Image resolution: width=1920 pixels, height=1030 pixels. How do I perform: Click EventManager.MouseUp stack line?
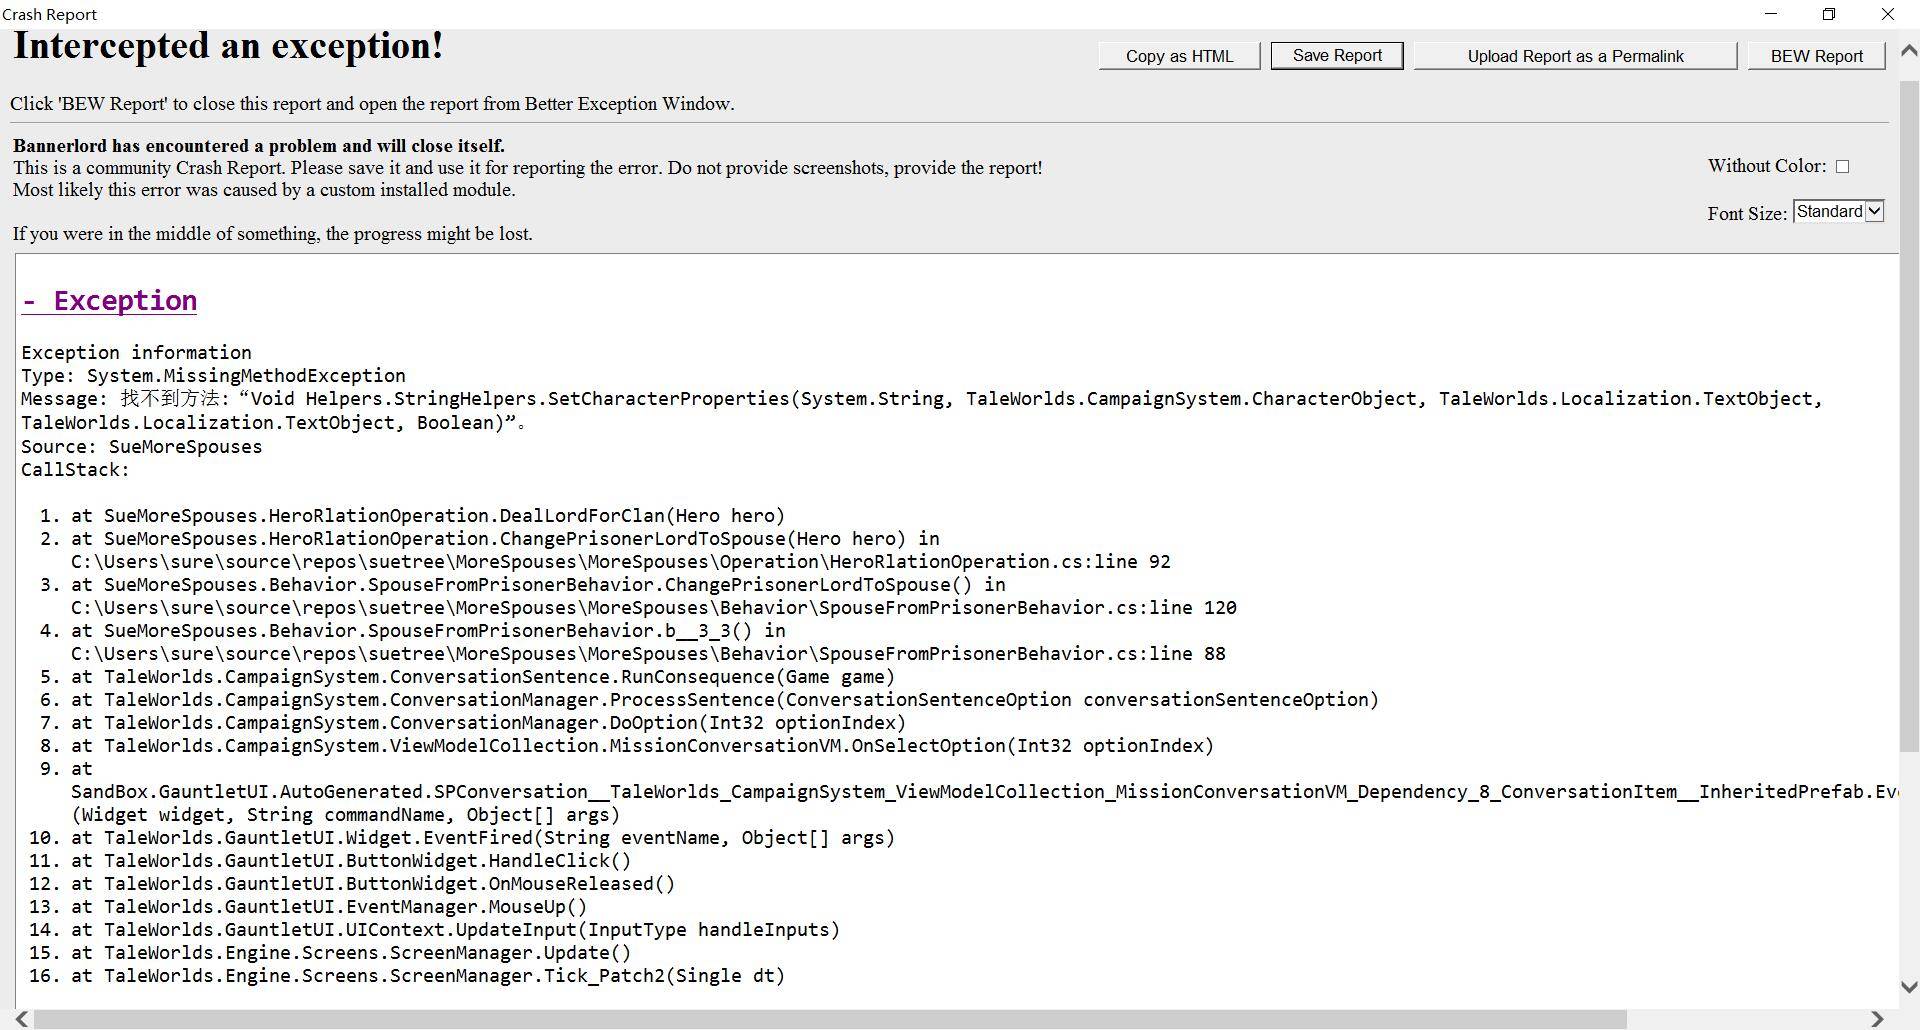tap(329, 907)
